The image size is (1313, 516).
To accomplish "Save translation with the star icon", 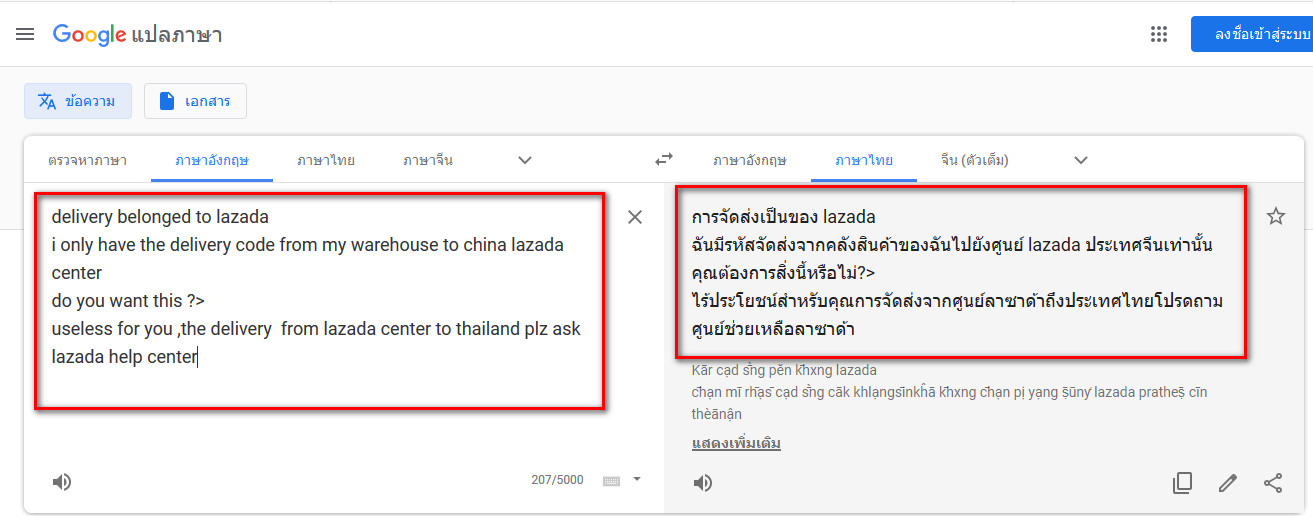I will tap(1276, 216).
